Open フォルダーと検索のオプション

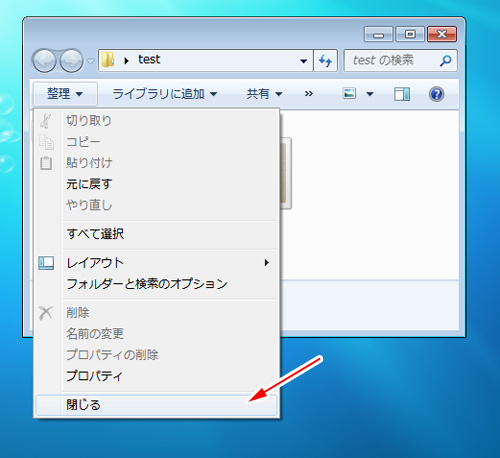click(157, 284)
